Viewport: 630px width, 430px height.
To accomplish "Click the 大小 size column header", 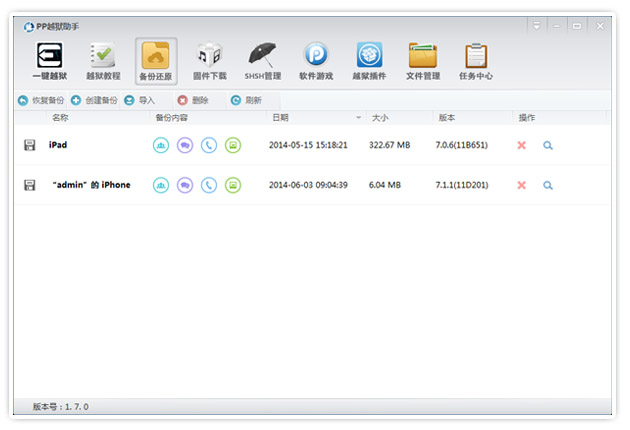I will point(380,118).
